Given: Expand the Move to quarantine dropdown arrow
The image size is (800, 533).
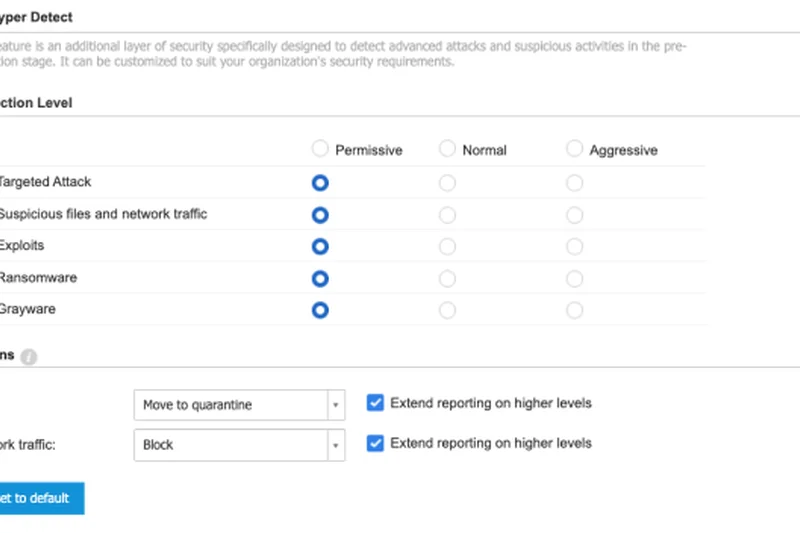Looking at the screenshot, I should click(334, 405).
